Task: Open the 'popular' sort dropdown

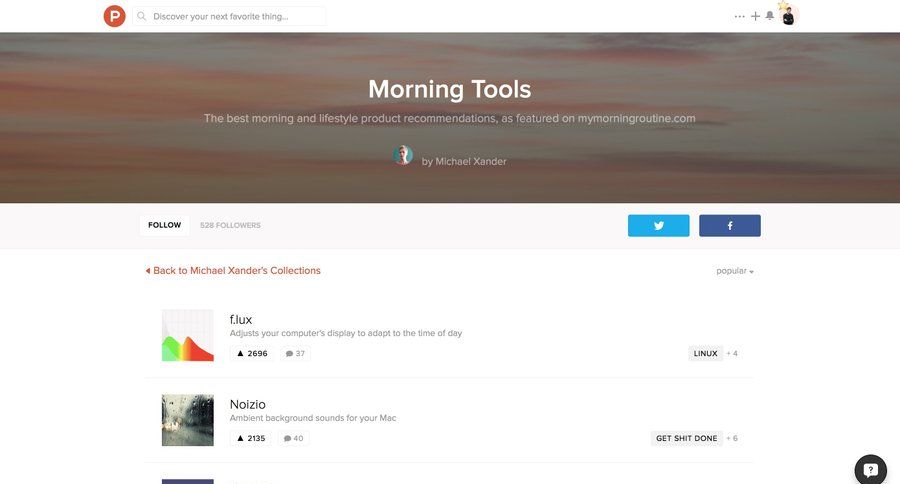Action: pos(735,271)
